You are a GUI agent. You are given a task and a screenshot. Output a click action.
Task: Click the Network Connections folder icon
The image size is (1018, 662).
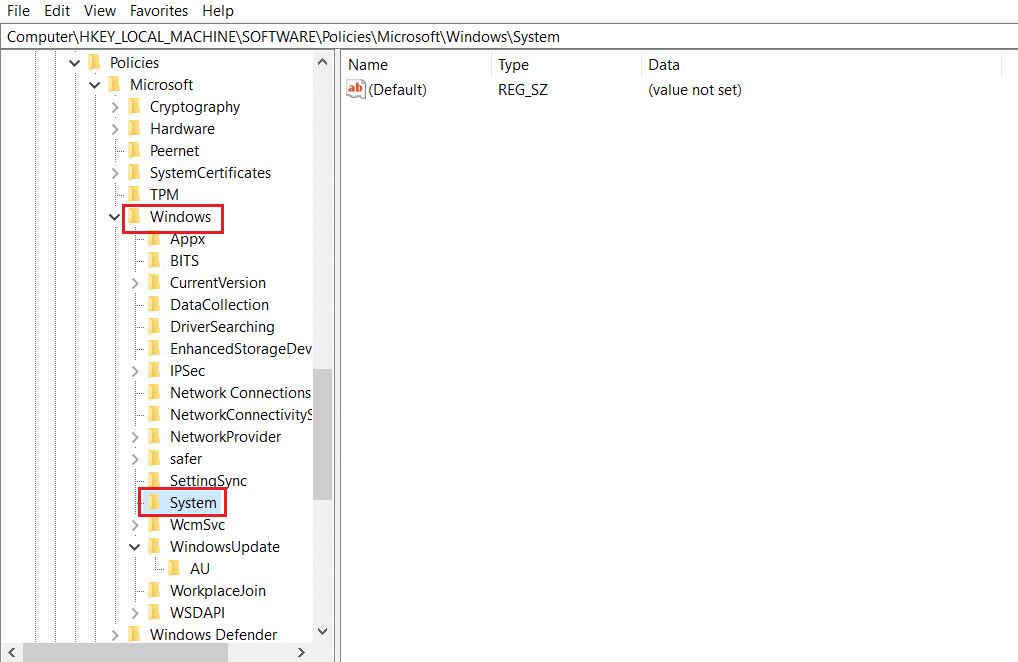[x=155, y=393]
